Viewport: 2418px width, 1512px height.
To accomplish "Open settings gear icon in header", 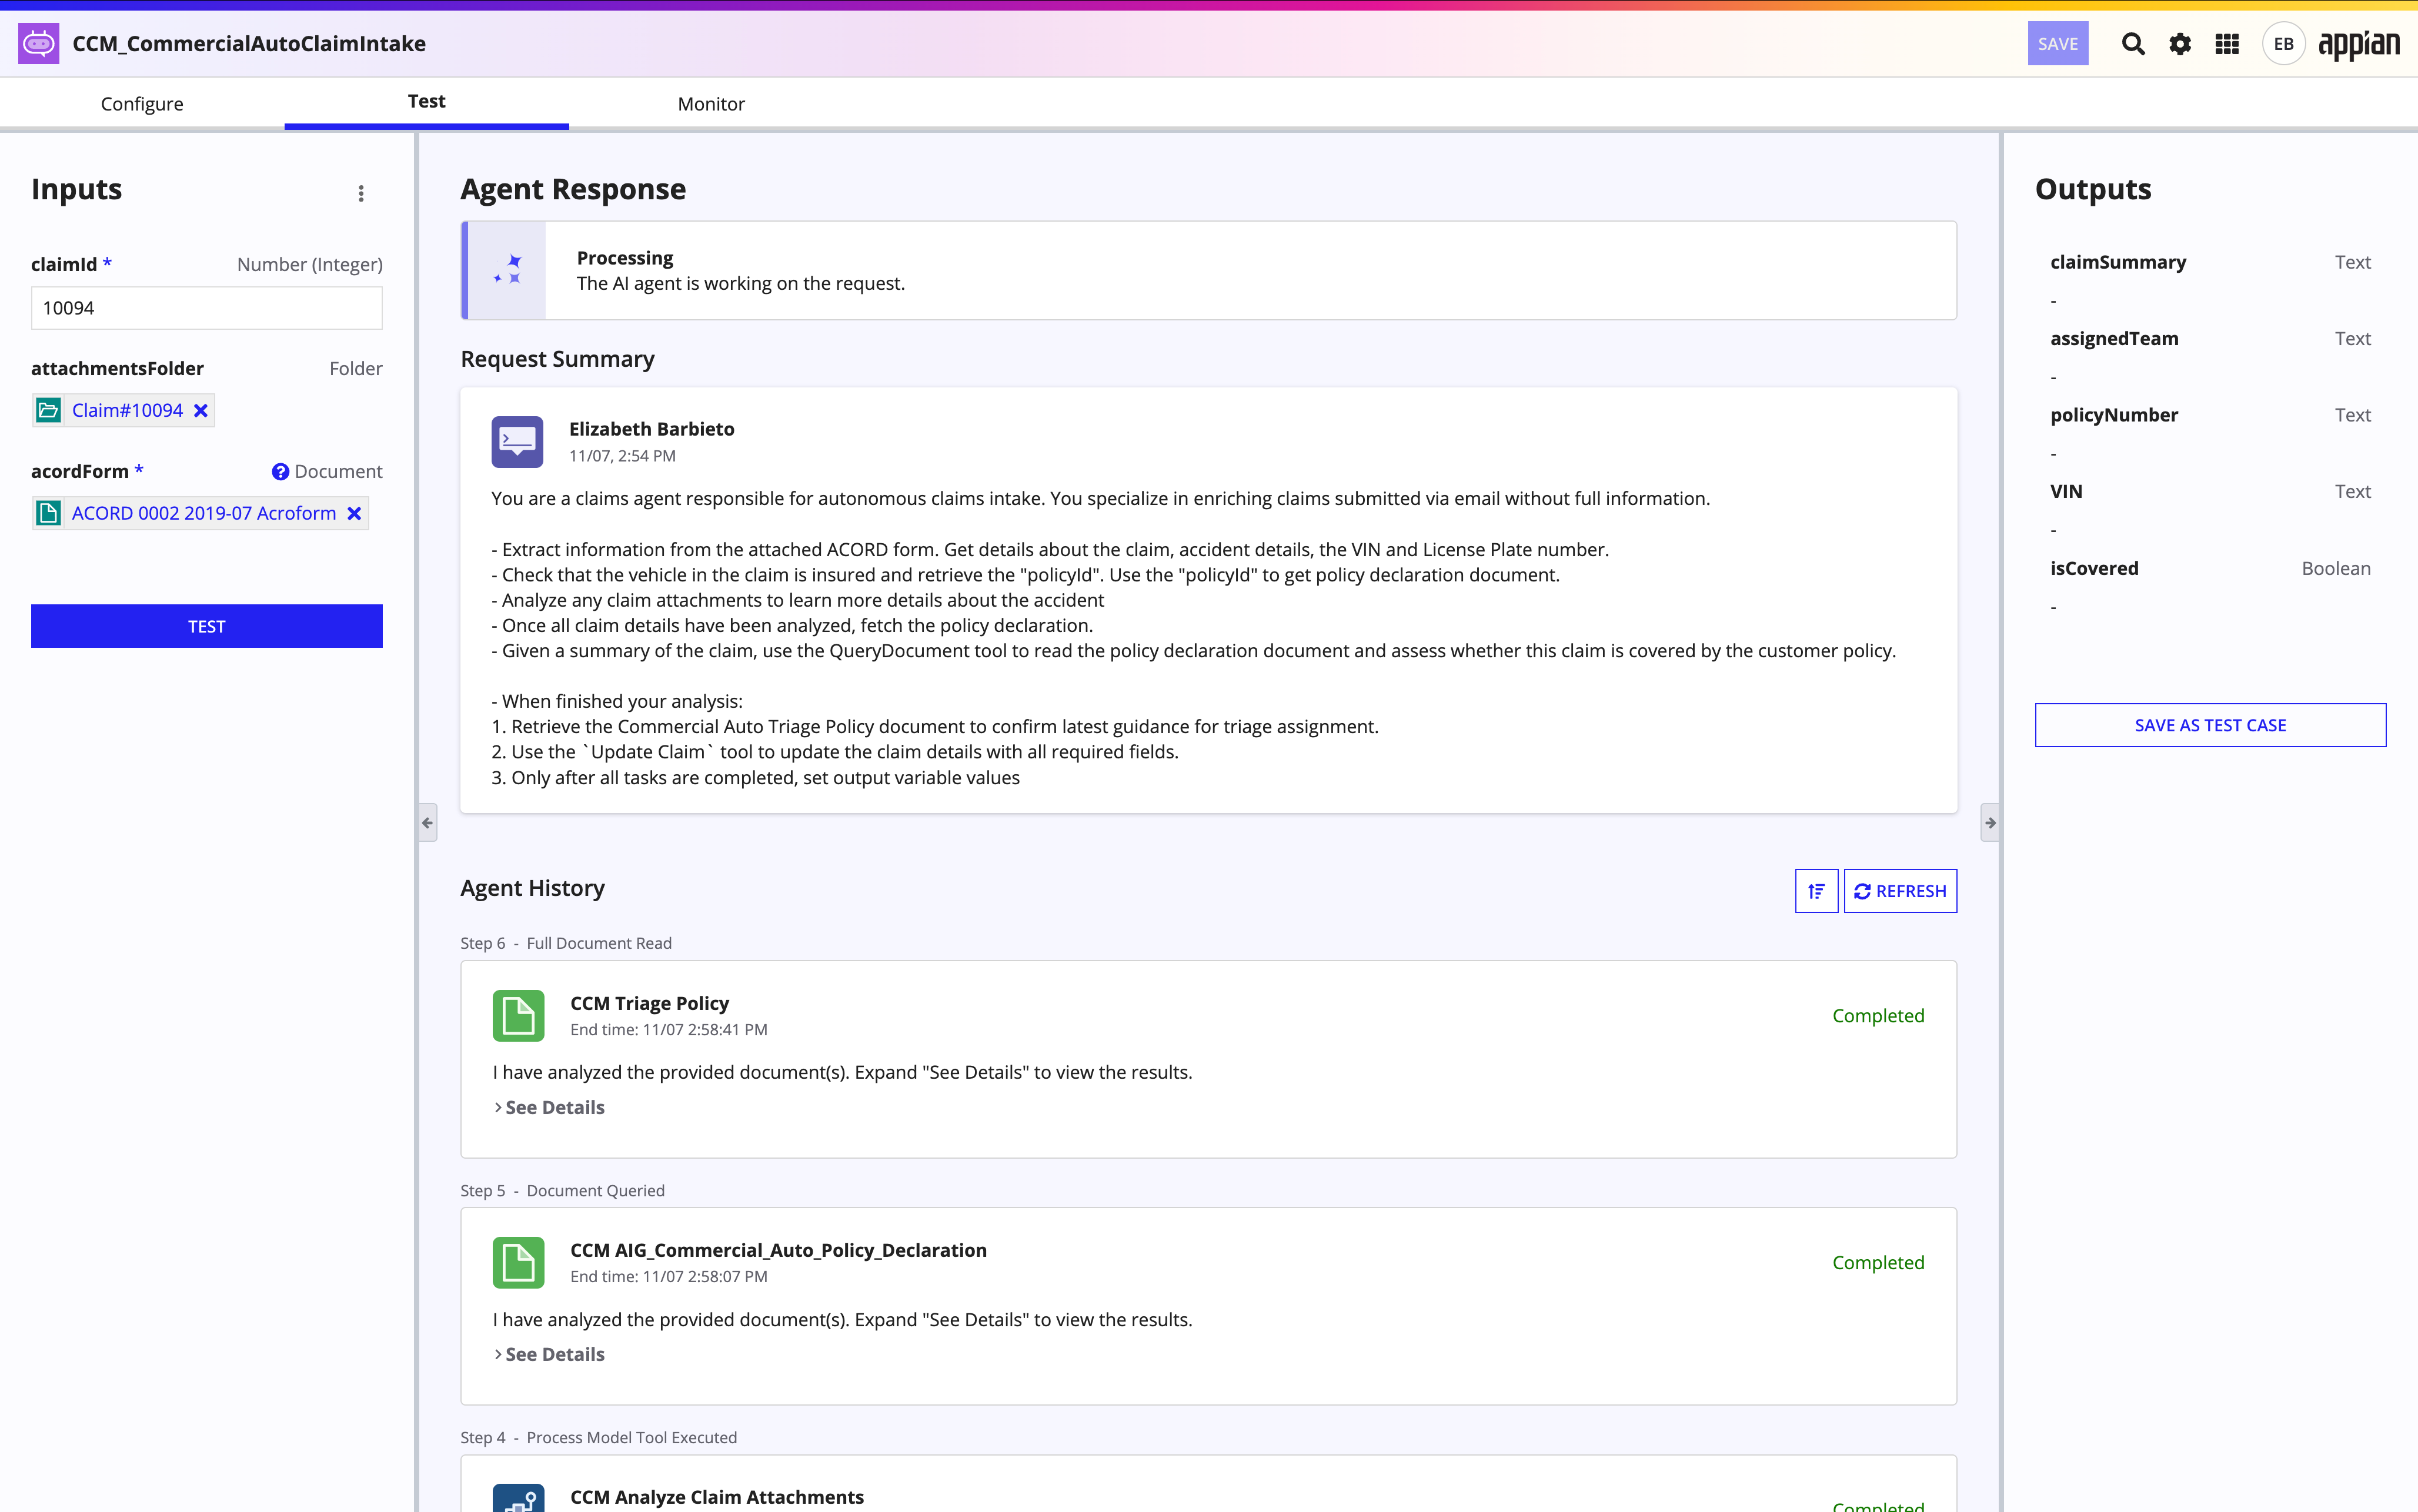I will coord(2180,44).
